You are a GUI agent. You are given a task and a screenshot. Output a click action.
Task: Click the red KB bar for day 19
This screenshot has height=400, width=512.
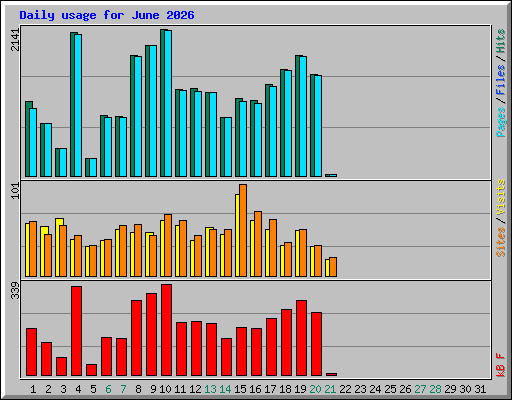pos(301,338)
